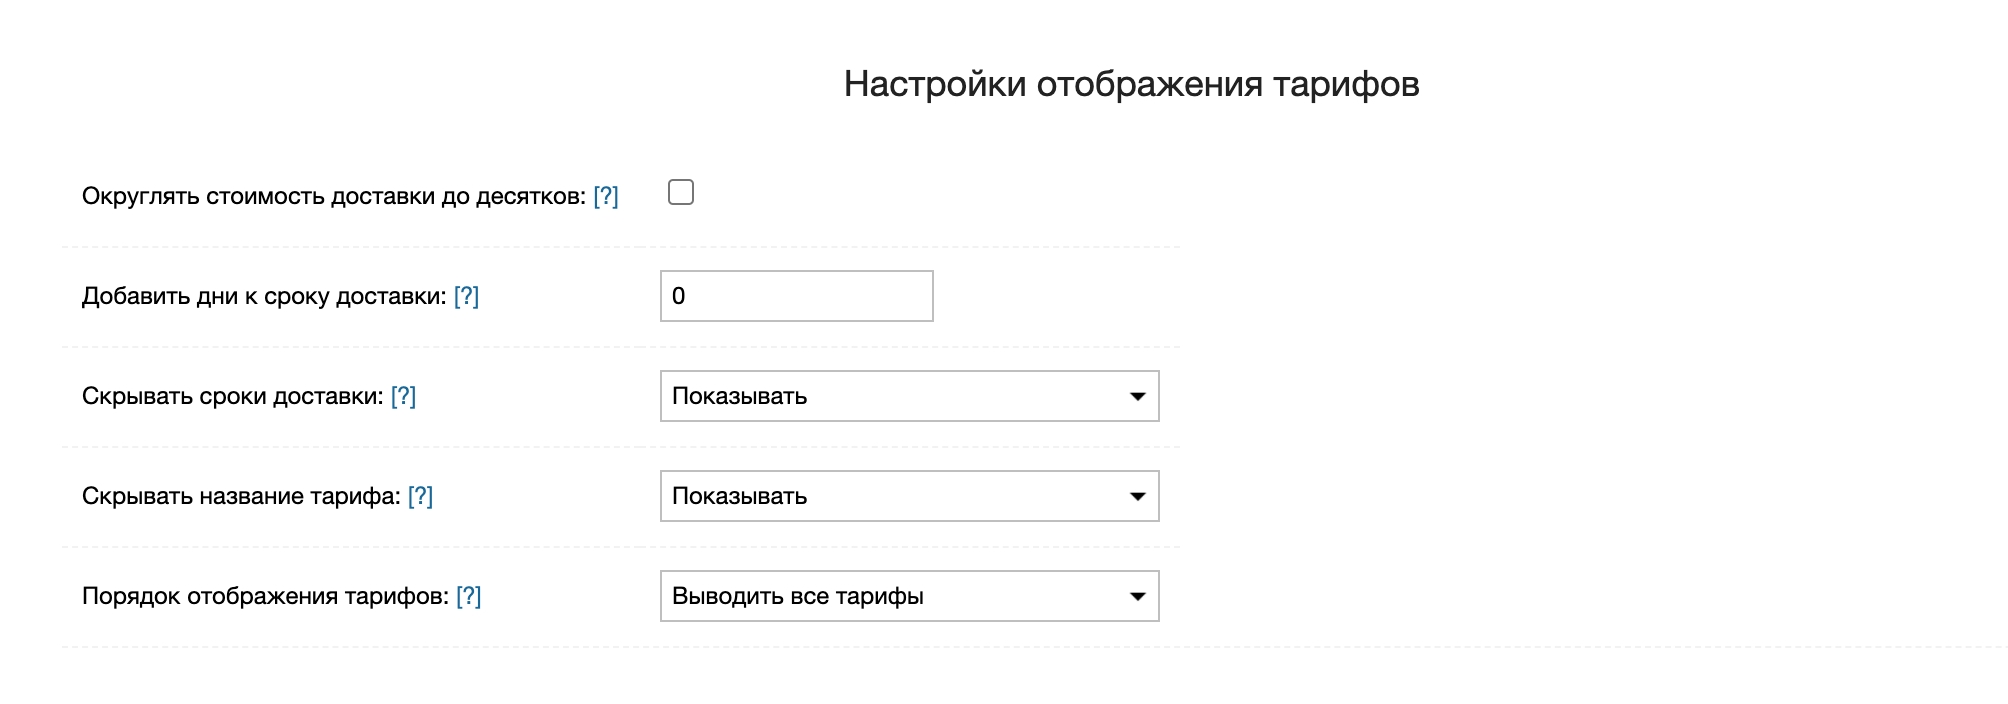Click the 'Округлять стоимость доставки до десятков' label
Viewport: 2008px width, 704px height.
(x=333, y=196)
